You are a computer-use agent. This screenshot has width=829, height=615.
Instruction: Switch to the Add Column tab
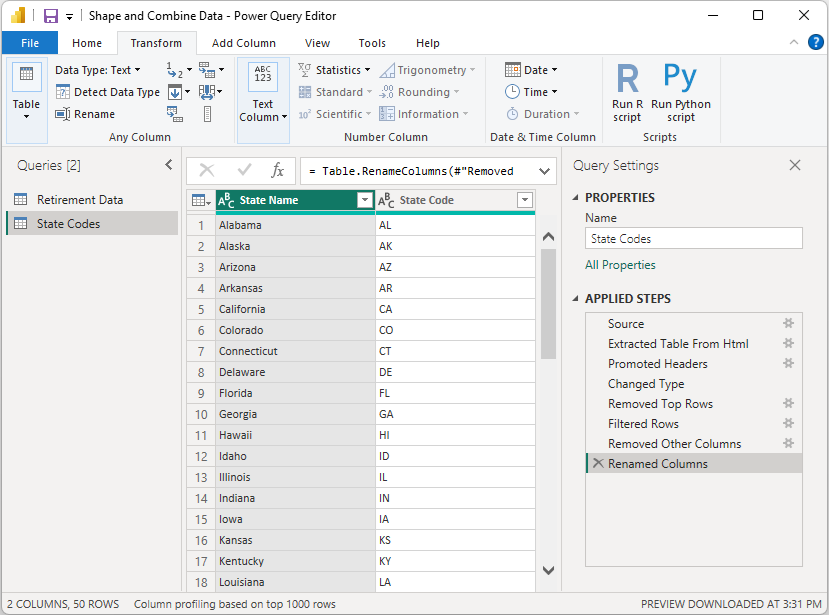(244, 43)
